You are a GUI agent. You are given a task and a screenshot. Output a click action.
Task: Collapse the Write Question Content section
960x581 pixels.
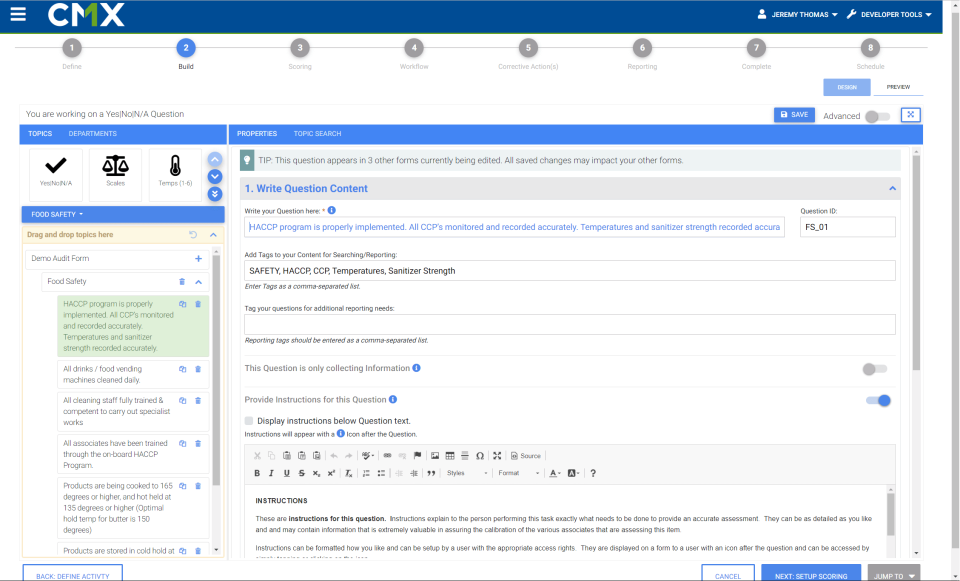(892, 189)
